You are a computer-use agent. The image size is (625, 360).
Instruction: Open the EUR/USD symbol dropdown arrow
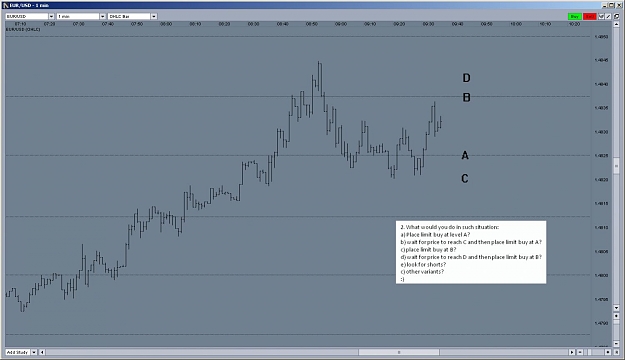tap(51, 16)
